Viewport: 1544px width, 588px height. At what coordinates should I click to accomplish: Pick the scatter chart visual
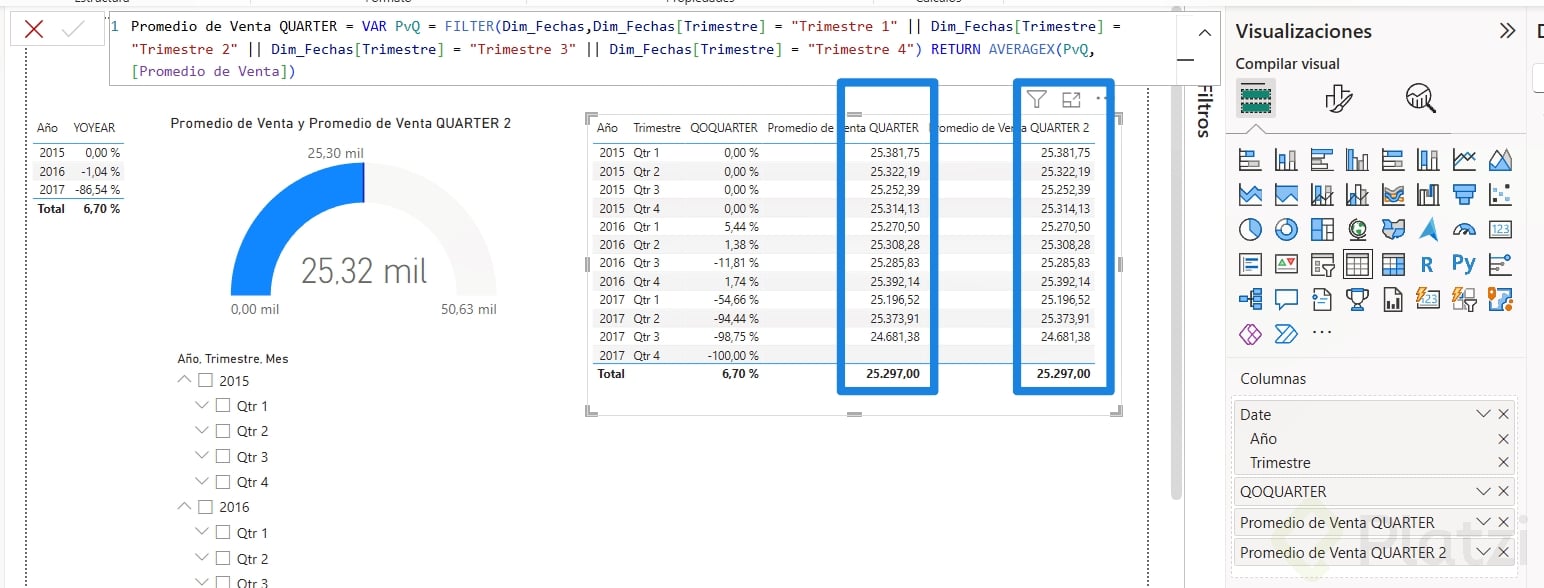coord(1500,194)
